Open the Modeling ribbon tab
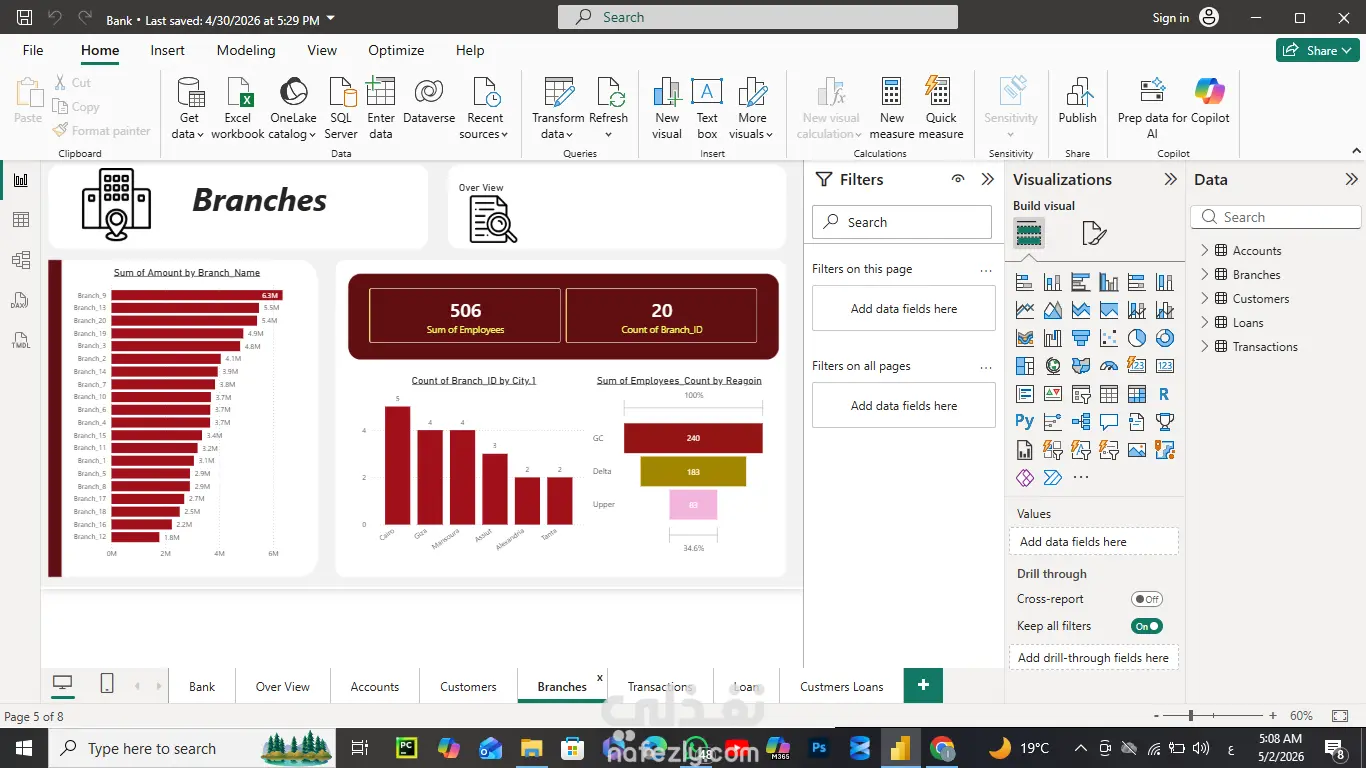The width and height of the screenshot is (1366, 768). [246, 50]
